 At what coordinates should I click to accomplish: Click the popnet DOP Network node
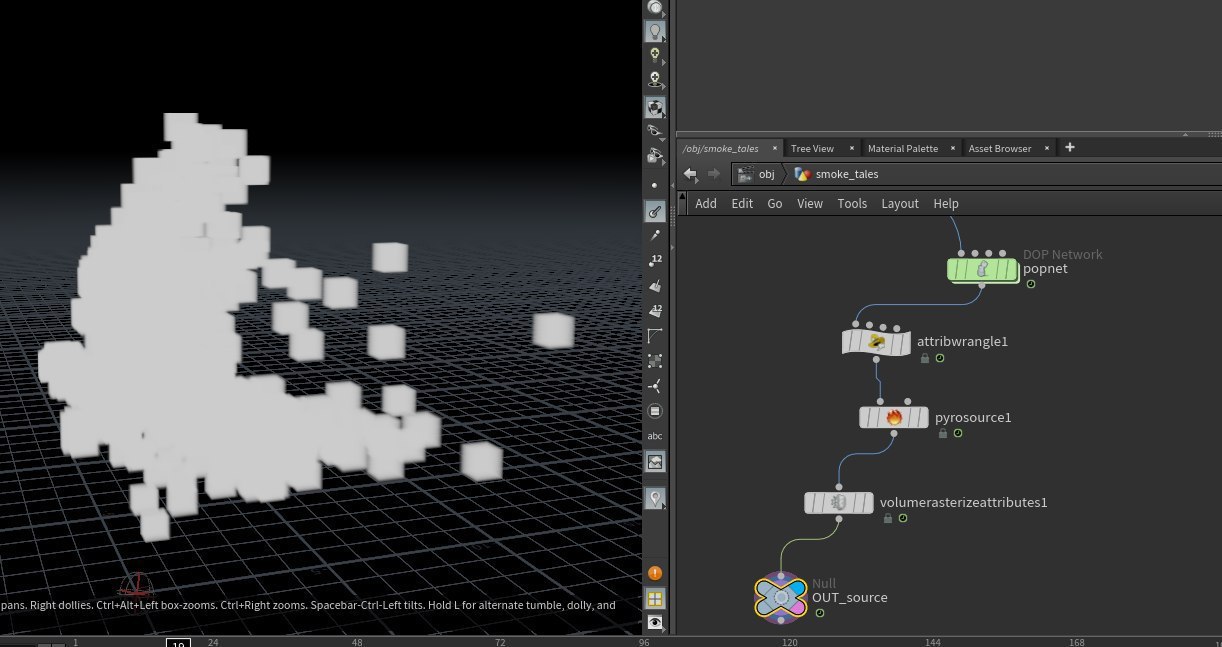click(x=982, y=269)
